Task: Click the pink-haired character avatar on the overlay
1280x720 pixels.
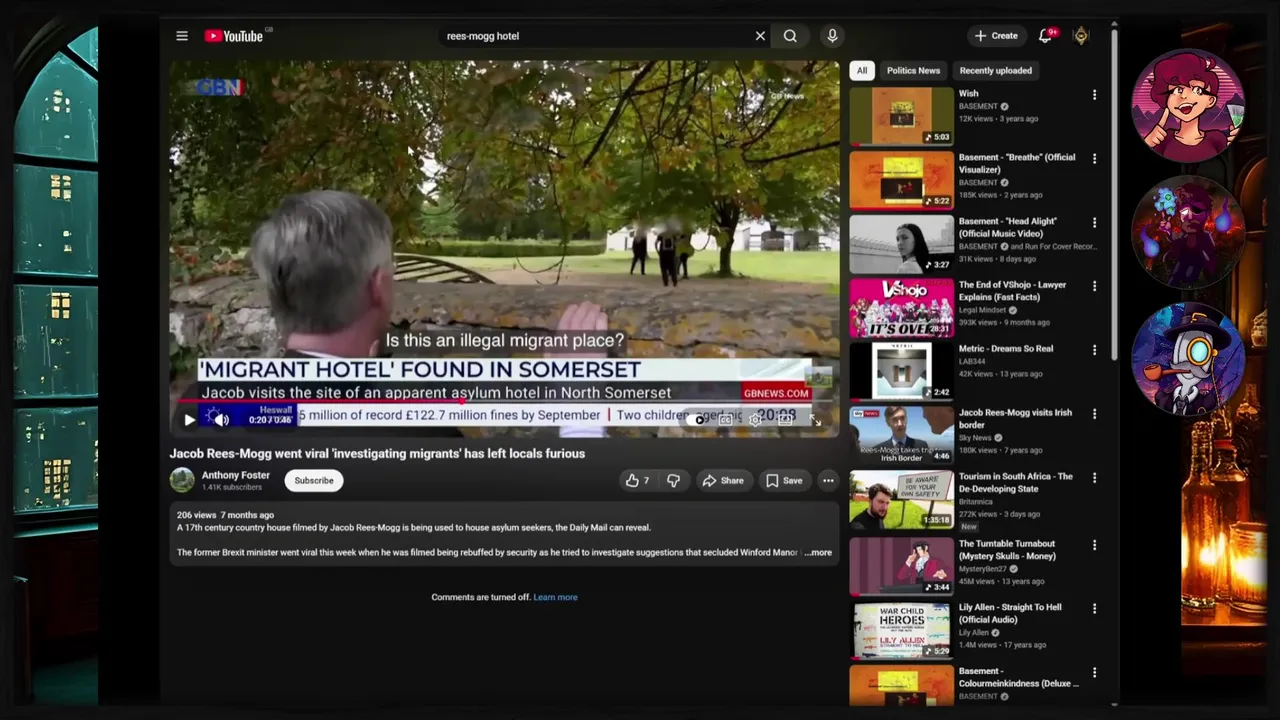Action: click(x=1189, y=103)
